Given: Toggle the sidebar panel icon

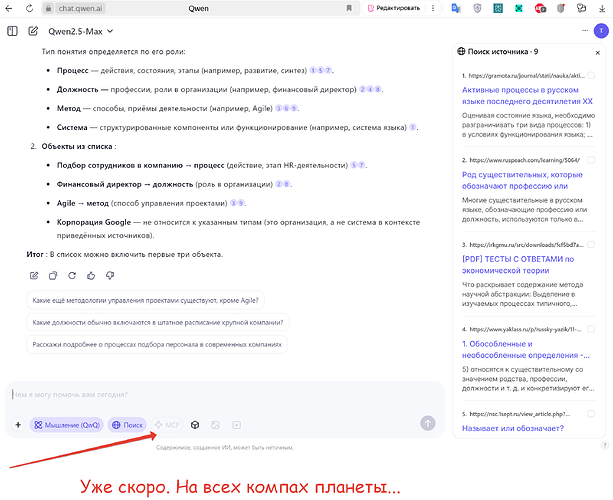Looking at the screenshot, I should pyautogui.click(x=13, y=31).
